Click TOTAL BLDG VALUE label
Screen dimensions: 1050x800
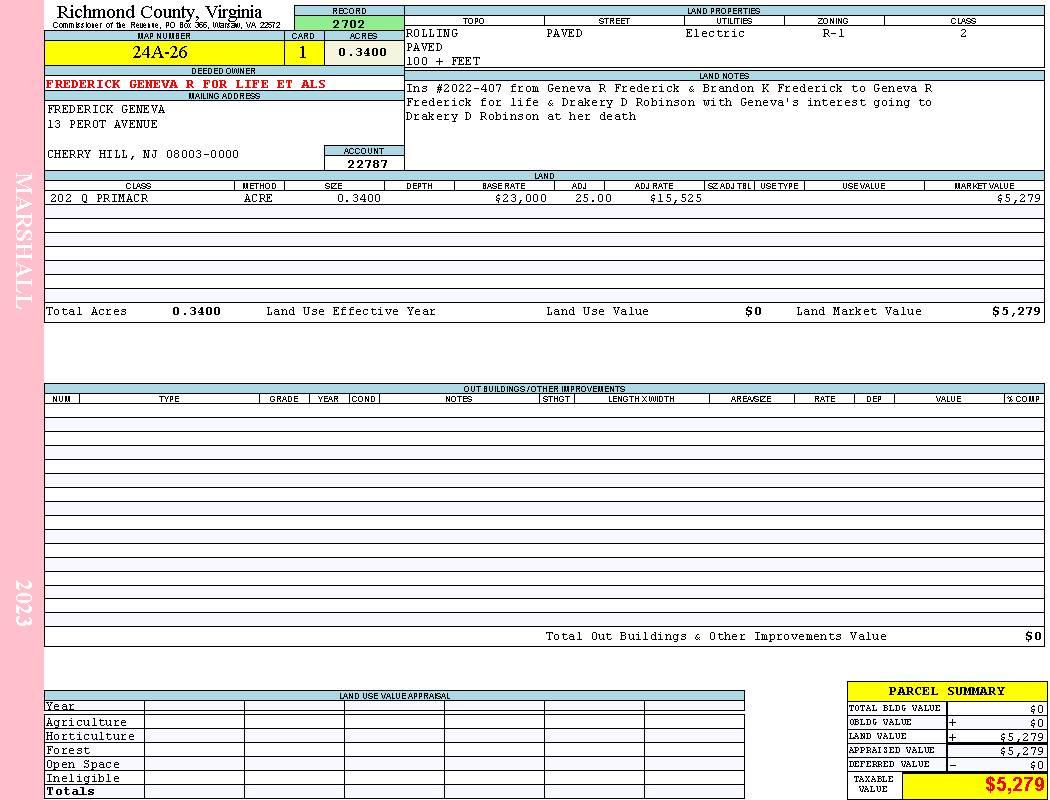[894, 708]
